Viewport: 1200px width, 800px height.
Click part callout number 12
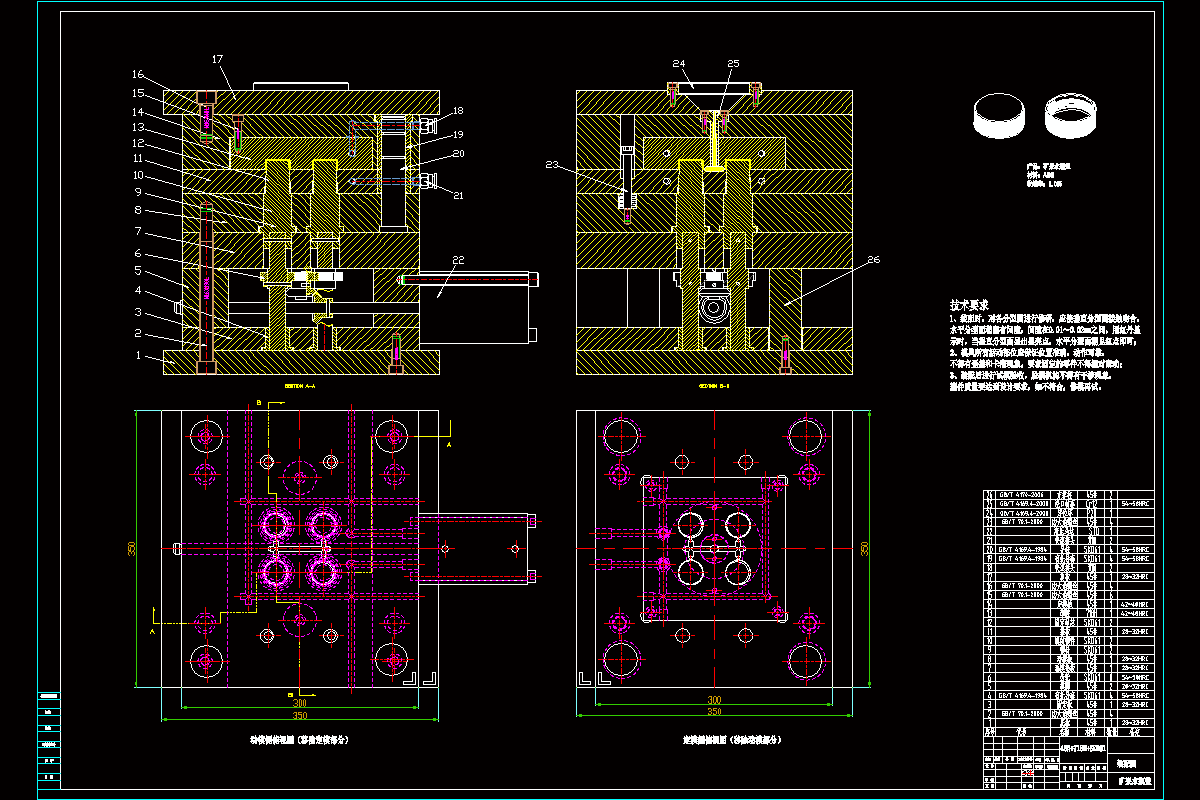coord(139,143)
